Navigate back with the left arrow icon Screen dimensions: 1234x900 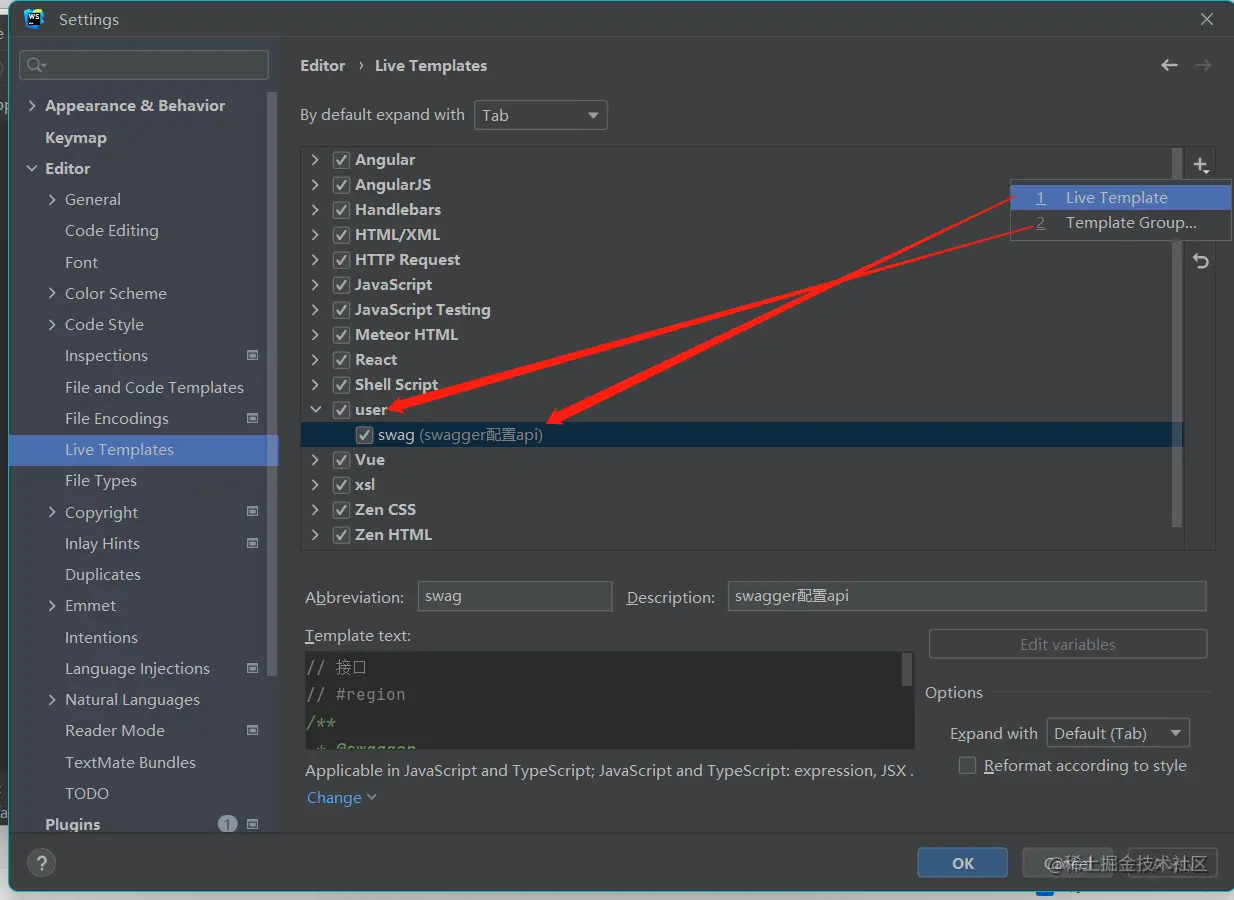click(1169, 65)
